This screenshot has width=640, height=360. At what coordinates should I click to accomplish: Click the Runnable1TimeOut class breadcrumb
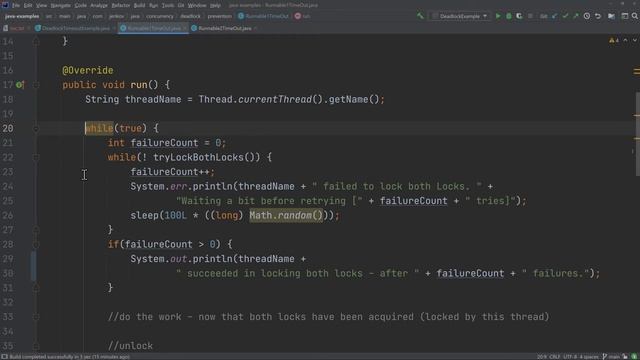pos(263,16)
